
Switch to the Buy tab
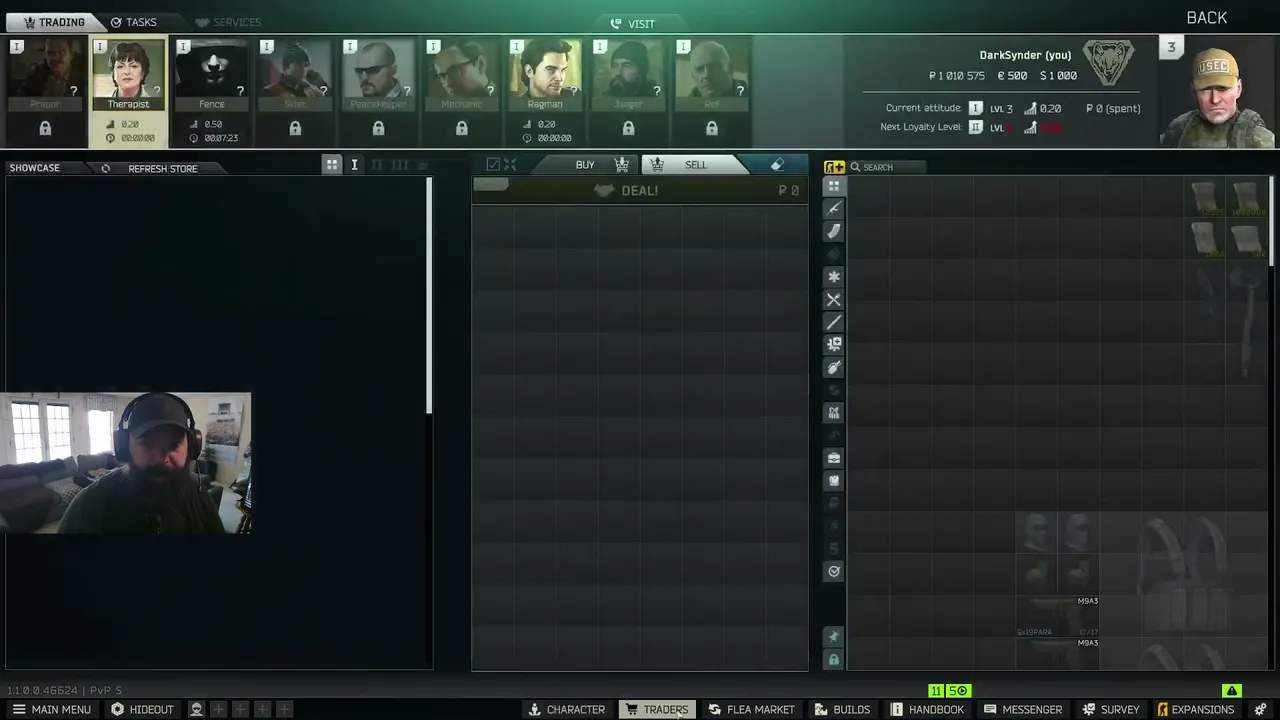585,165
